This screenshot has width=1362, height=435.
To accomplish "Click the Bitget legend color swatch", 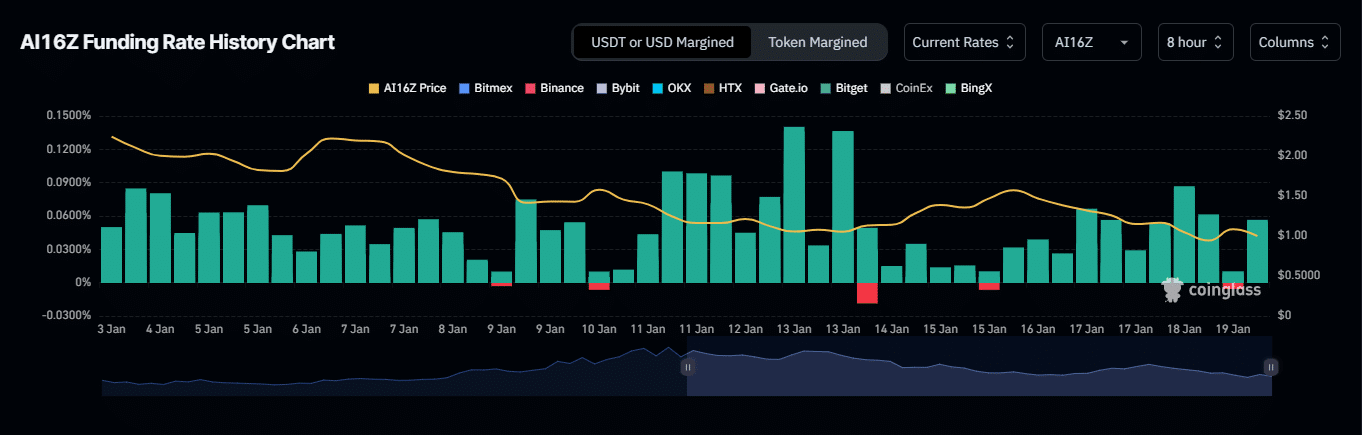I will (x=826, y=88).
